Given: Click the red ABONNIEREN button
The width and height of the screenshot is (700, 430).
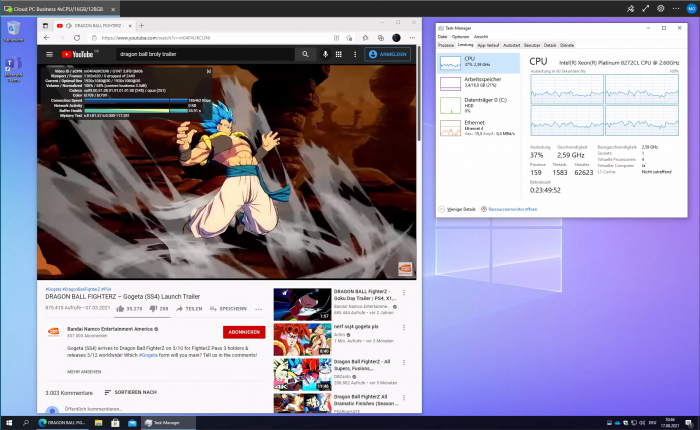Looking at the screenshot, I should point(244,332).
